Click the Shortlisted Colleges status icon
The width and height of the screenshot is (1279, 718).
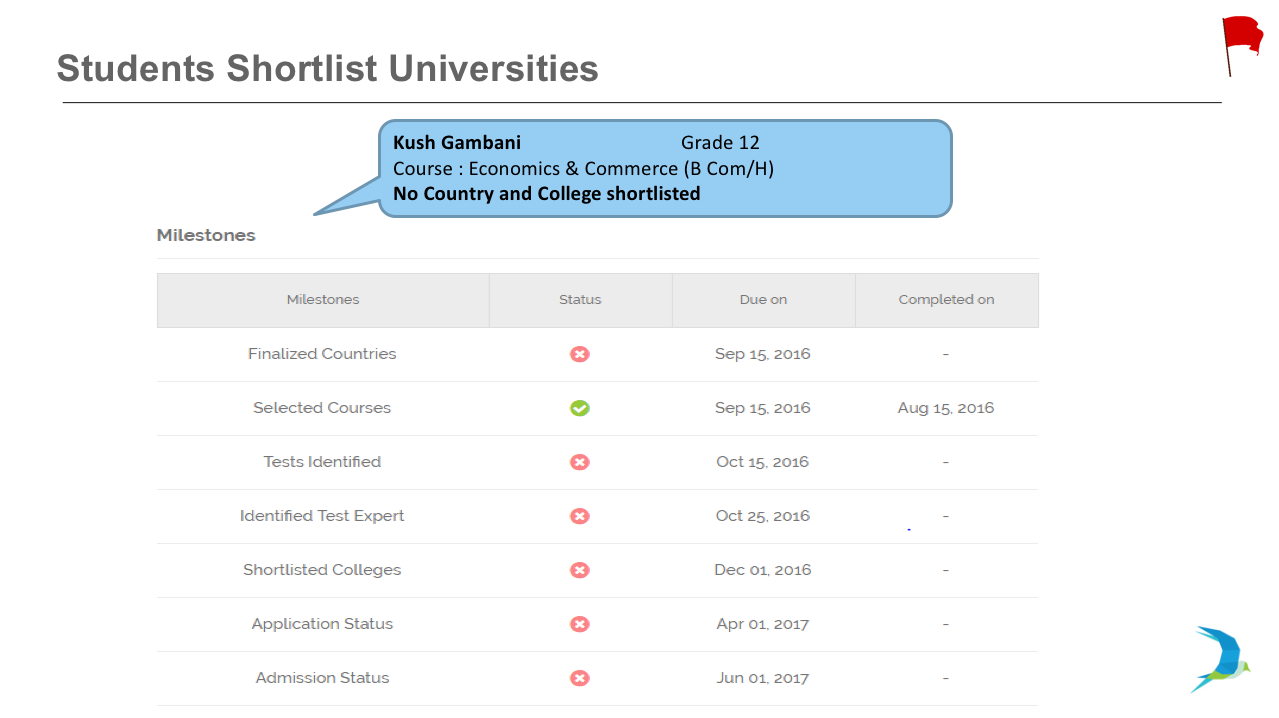(x=580, y=570)
